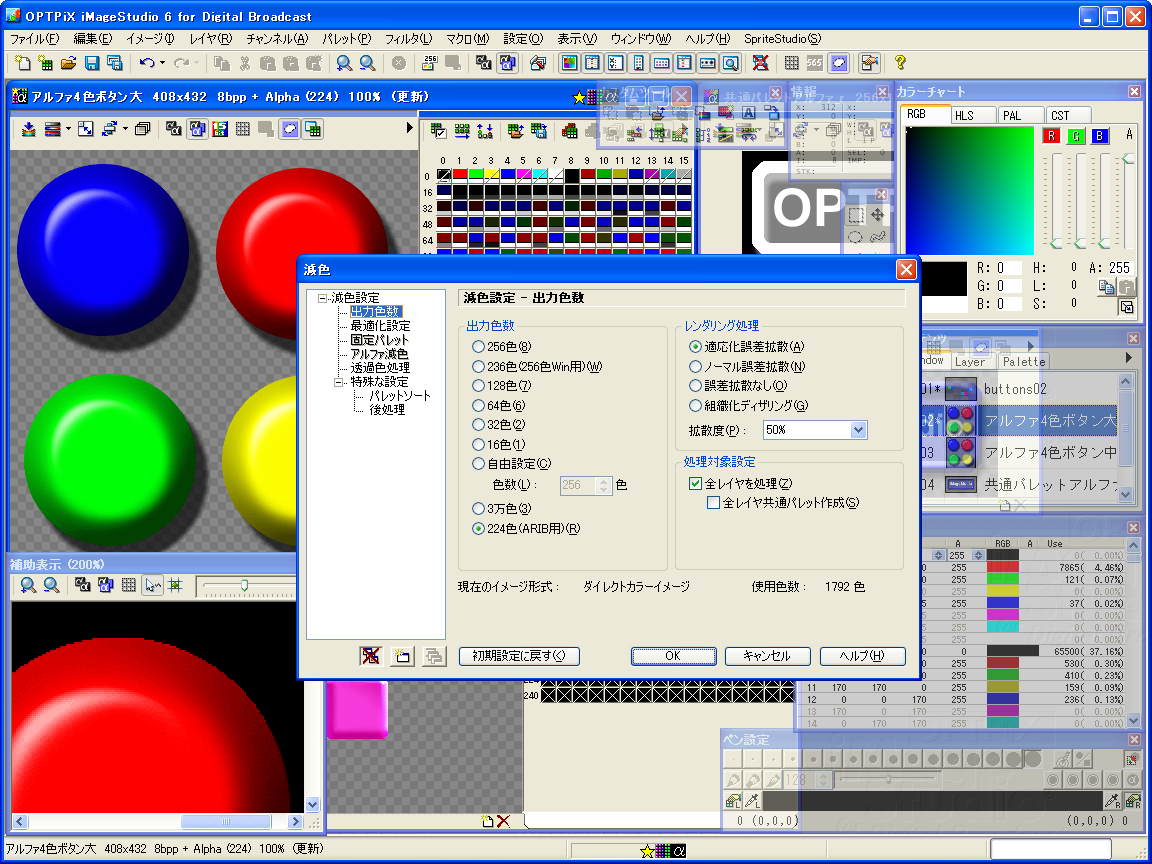1152x864 pixels.
Task: Open the ファイル(F) menu
Action: [x=35, y=39]
